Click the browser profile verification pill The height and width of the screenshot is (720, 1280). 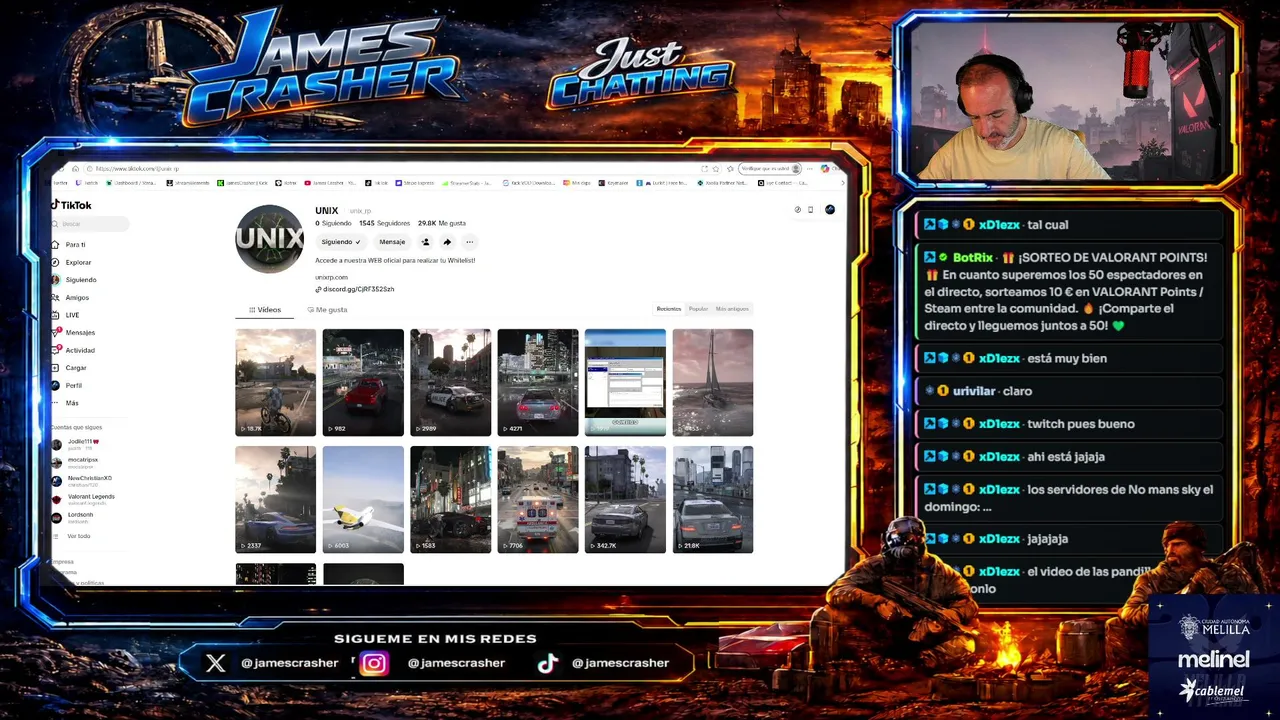pos(770,168)
